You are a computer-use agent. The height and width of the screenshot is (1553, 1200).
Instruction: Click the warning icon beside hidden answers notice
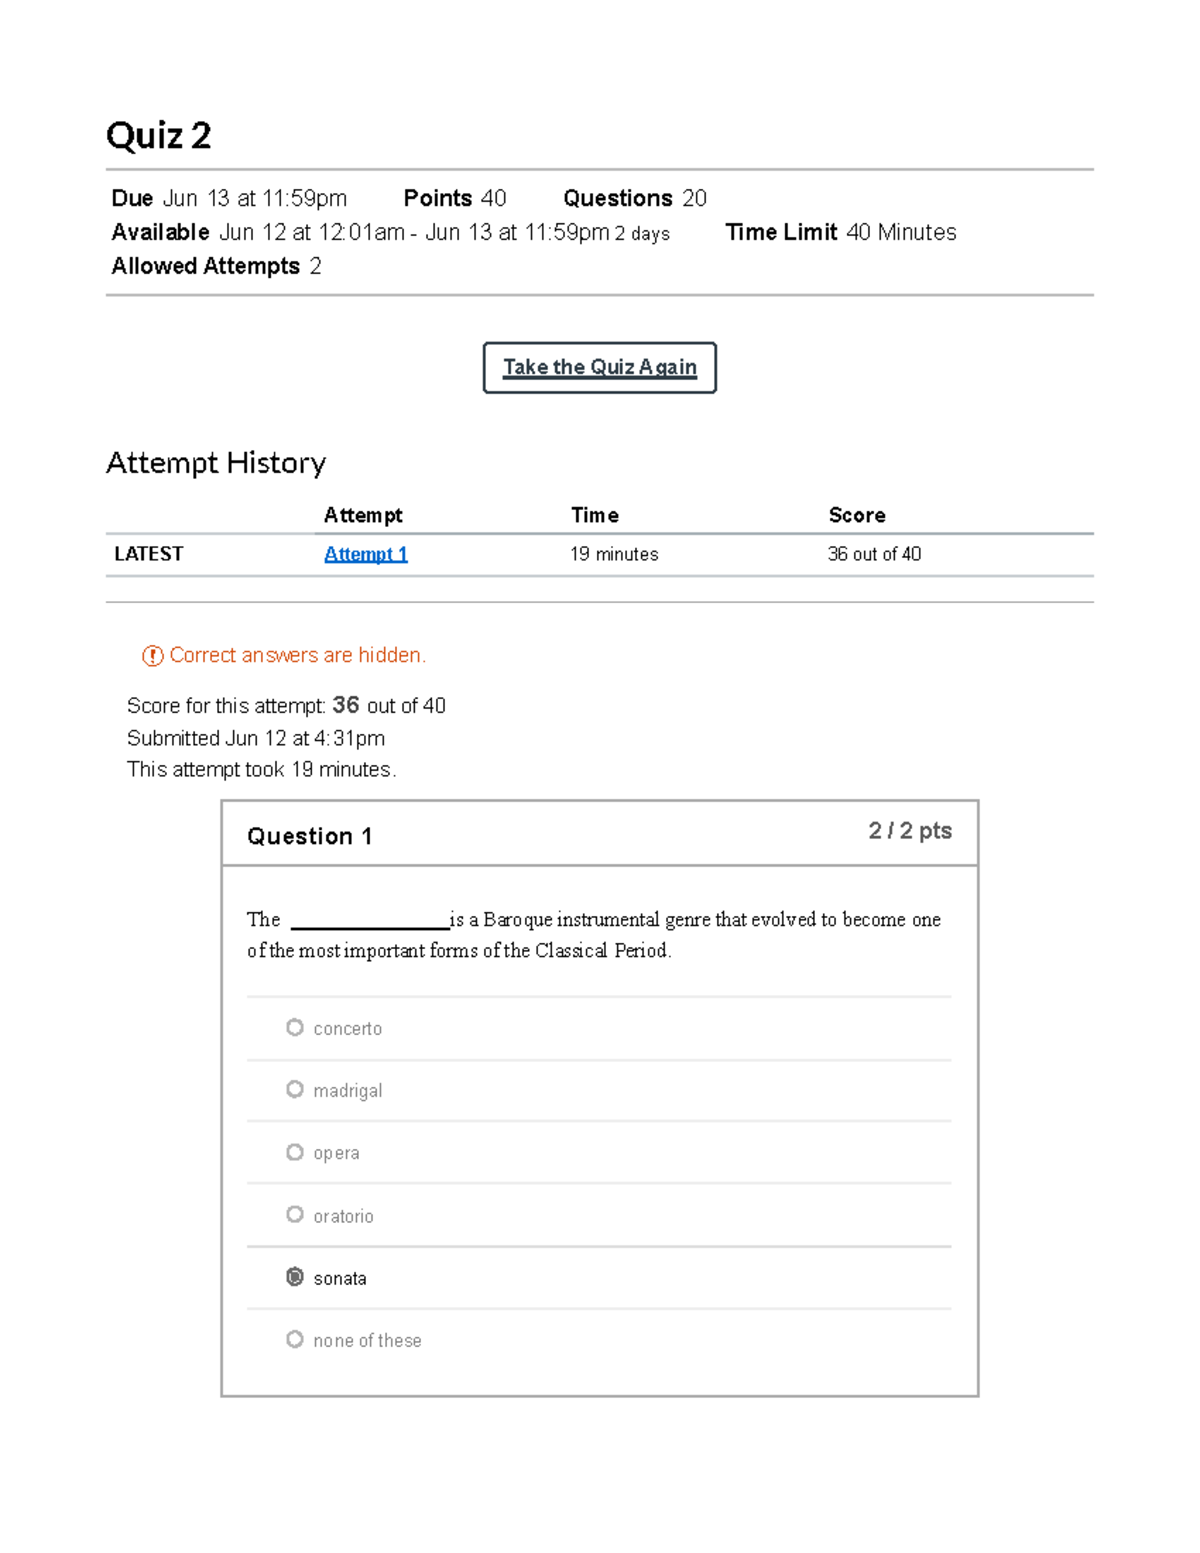(x=152, y=656)
